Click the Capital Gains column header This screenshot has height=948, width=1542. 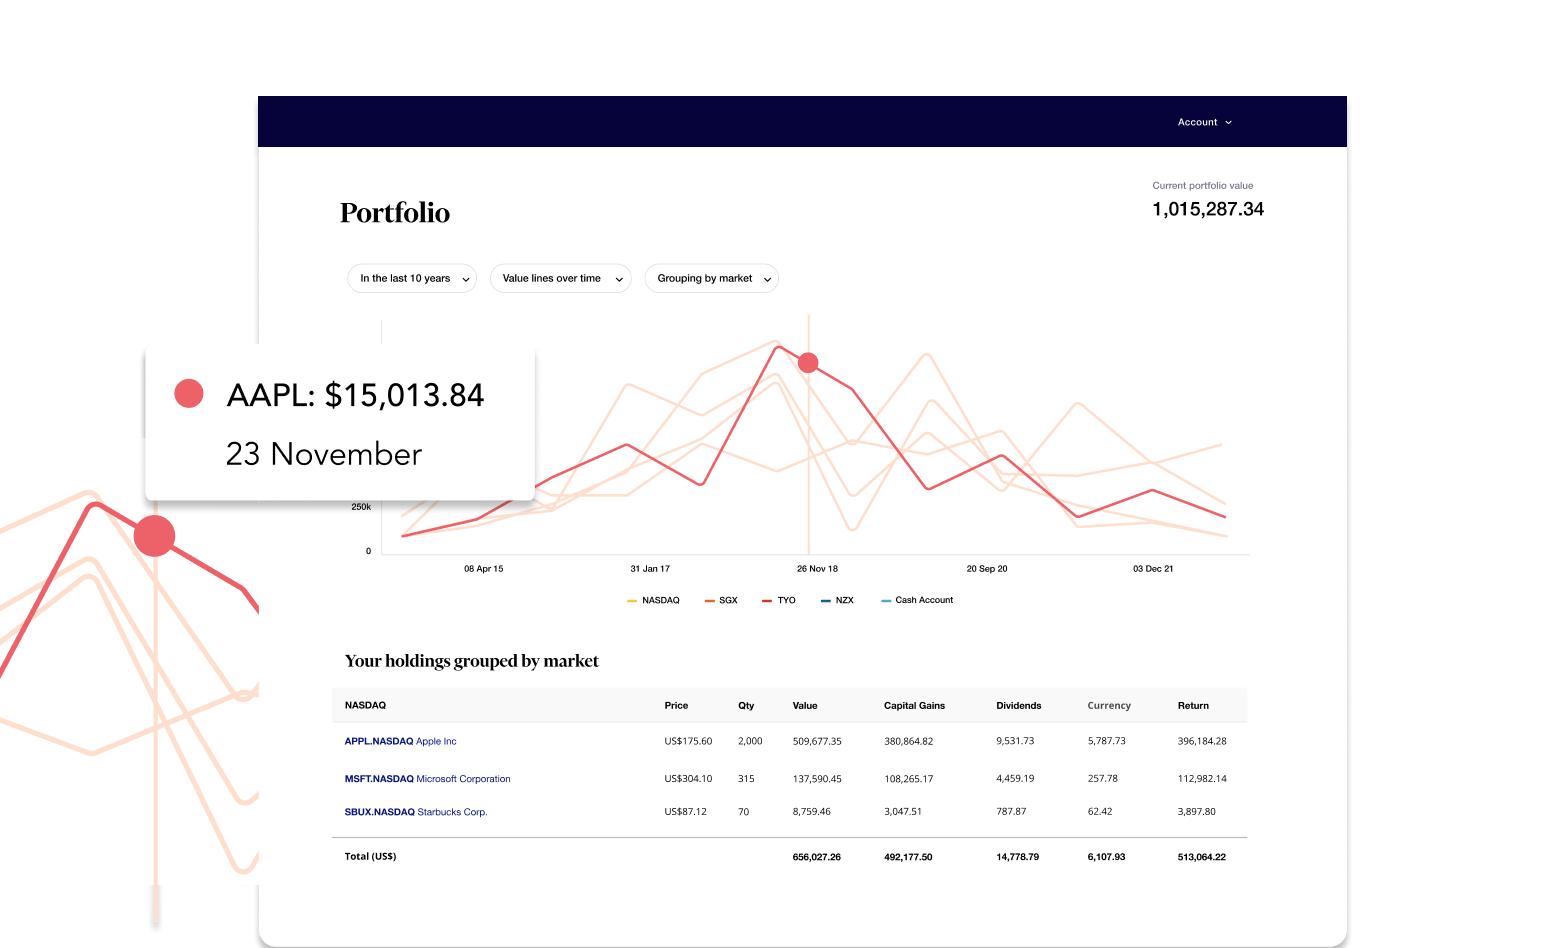(914, 706)
